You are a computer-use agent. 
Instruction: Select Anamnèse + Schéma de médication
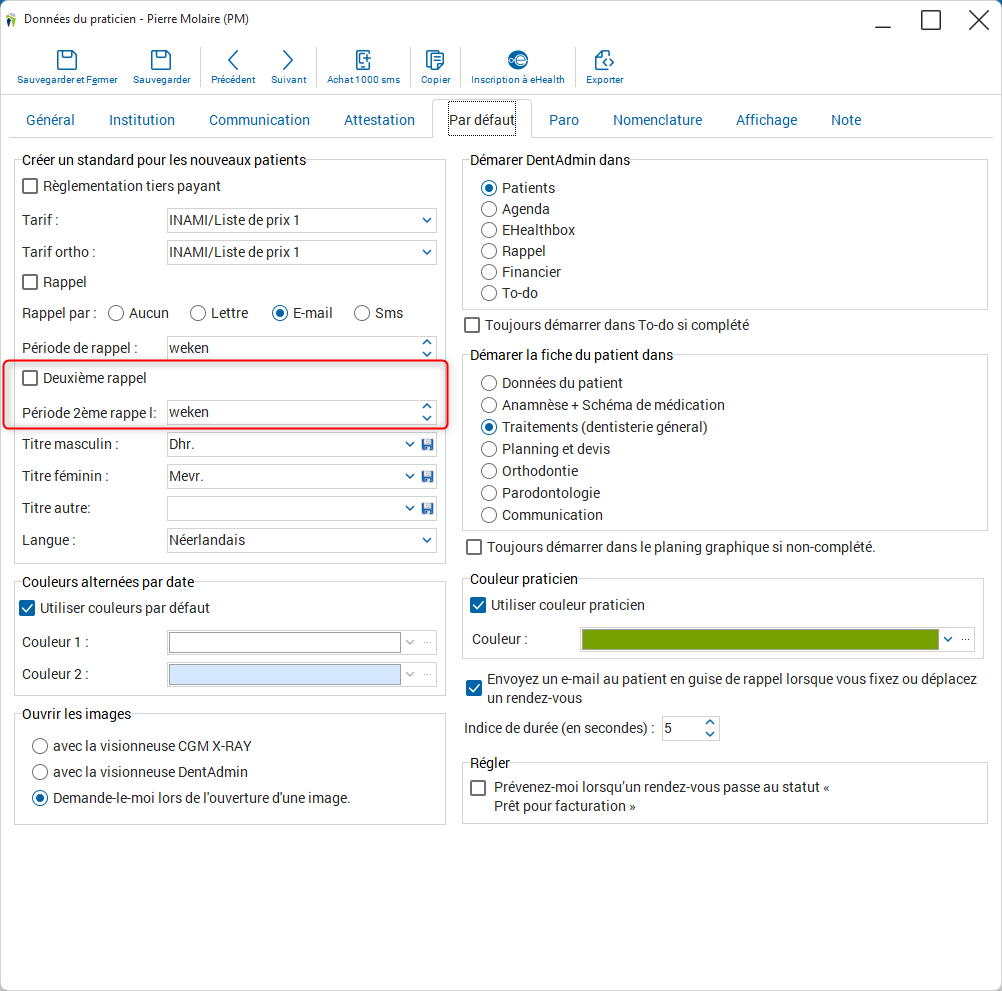coord(489,405)
